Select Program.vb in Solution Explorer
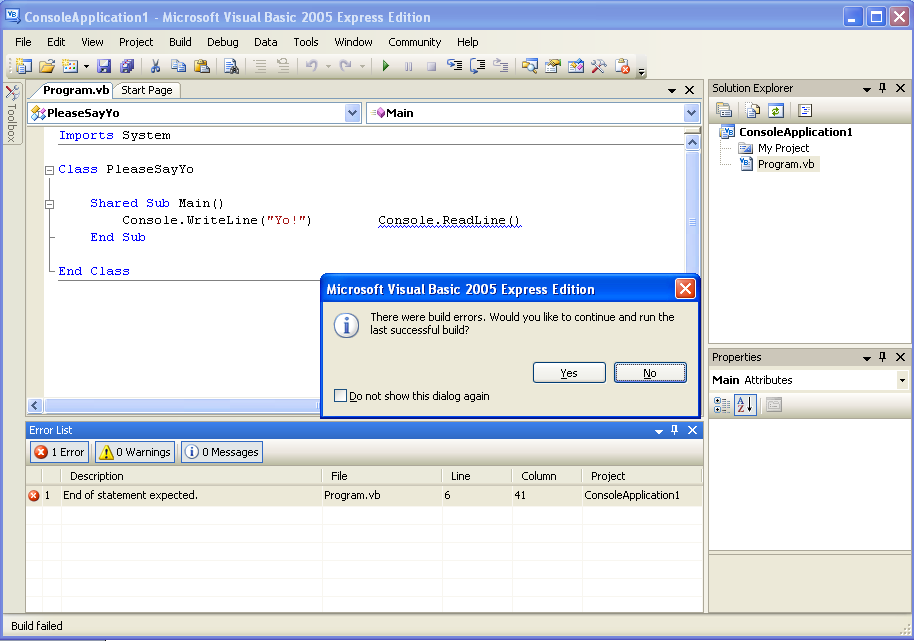The height and width of the screenshot is (641, 914). pyautogui.click(x=786, y=164)
